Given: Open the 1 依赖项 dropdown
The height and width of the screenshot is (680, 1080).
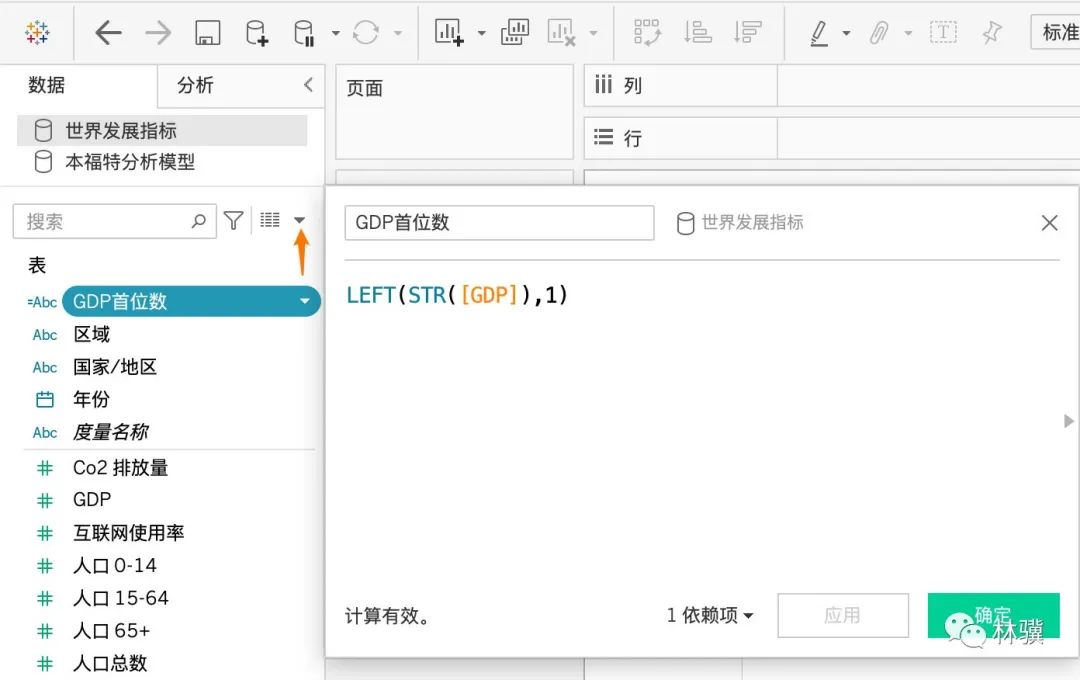Looking at the screenshot, I should coord(710,615).
